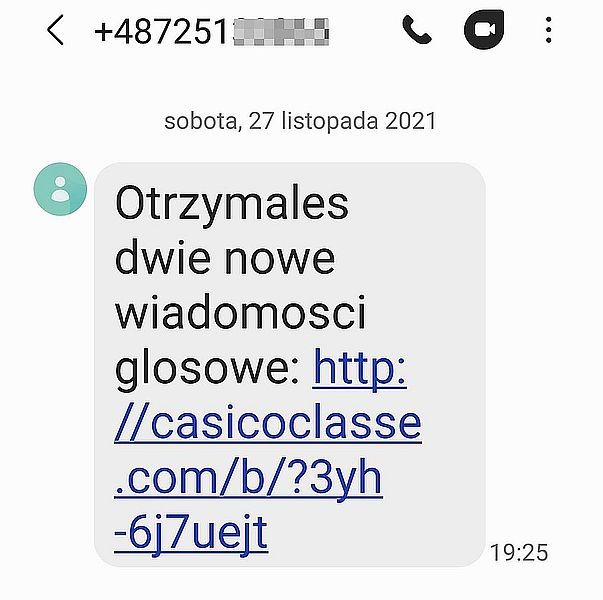
Task: Tap the blurred part of phone number
Action: coord(281,32)
